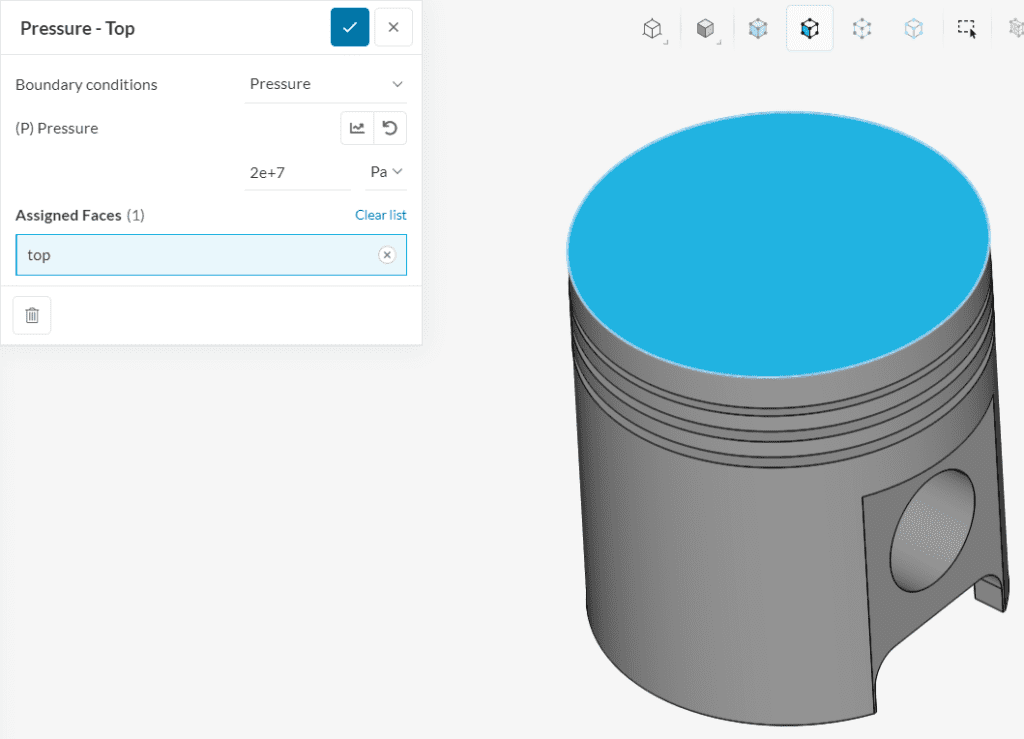The width and height of the screenshot is (1024, 739).
Task: Activate the volume selection filter icon
Action: point(758,28)
